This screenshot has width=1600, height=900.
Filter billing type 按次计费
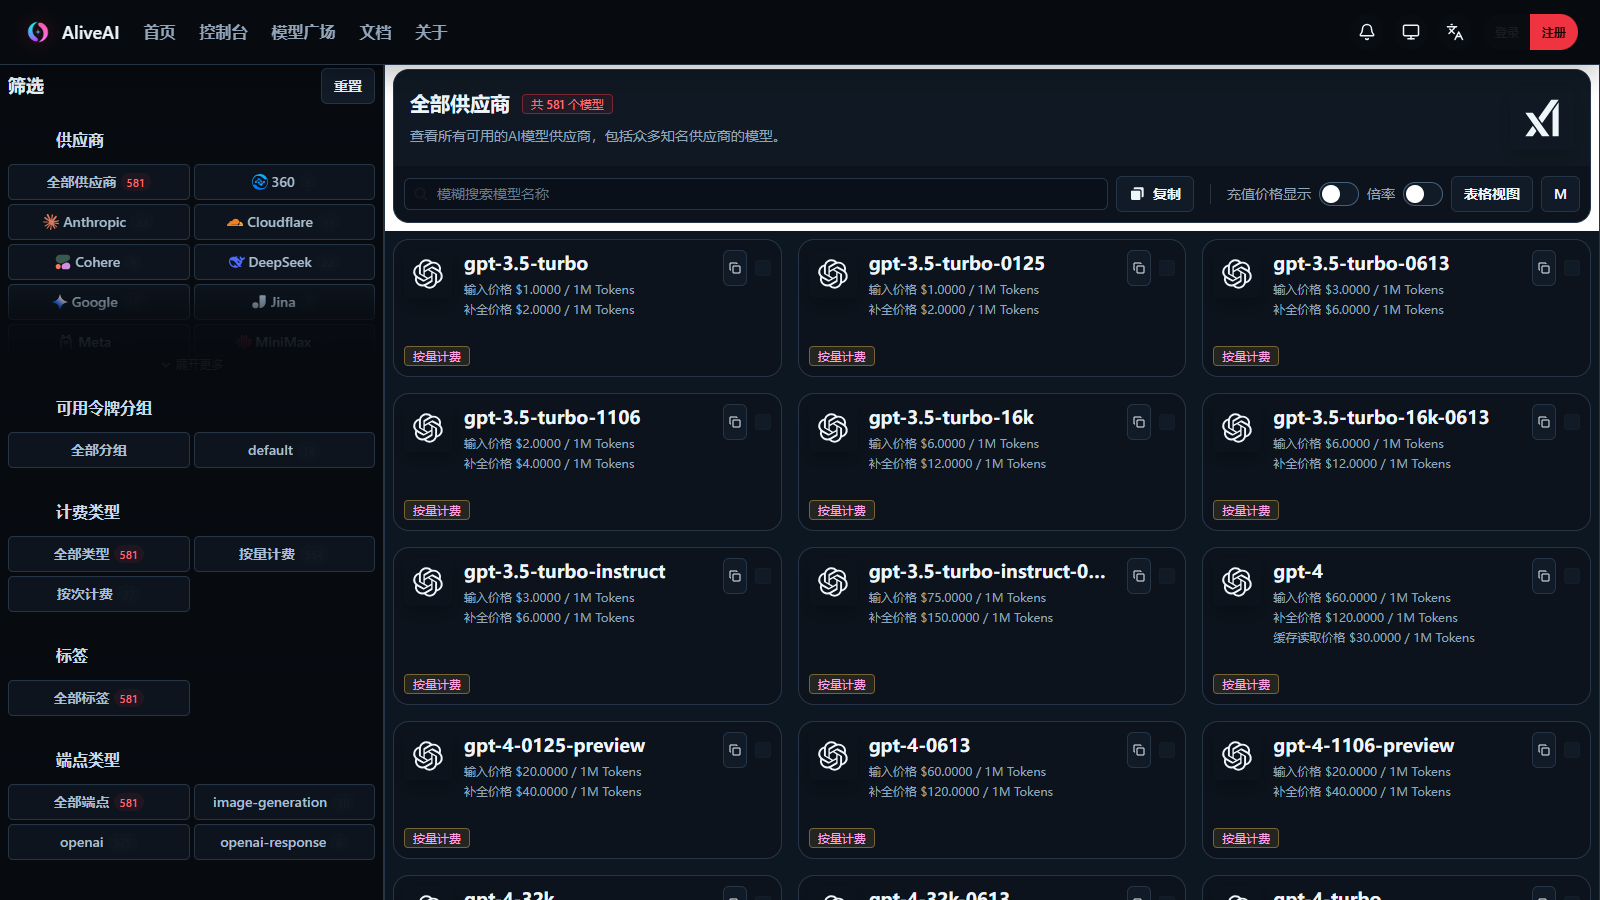coord(98,594)
